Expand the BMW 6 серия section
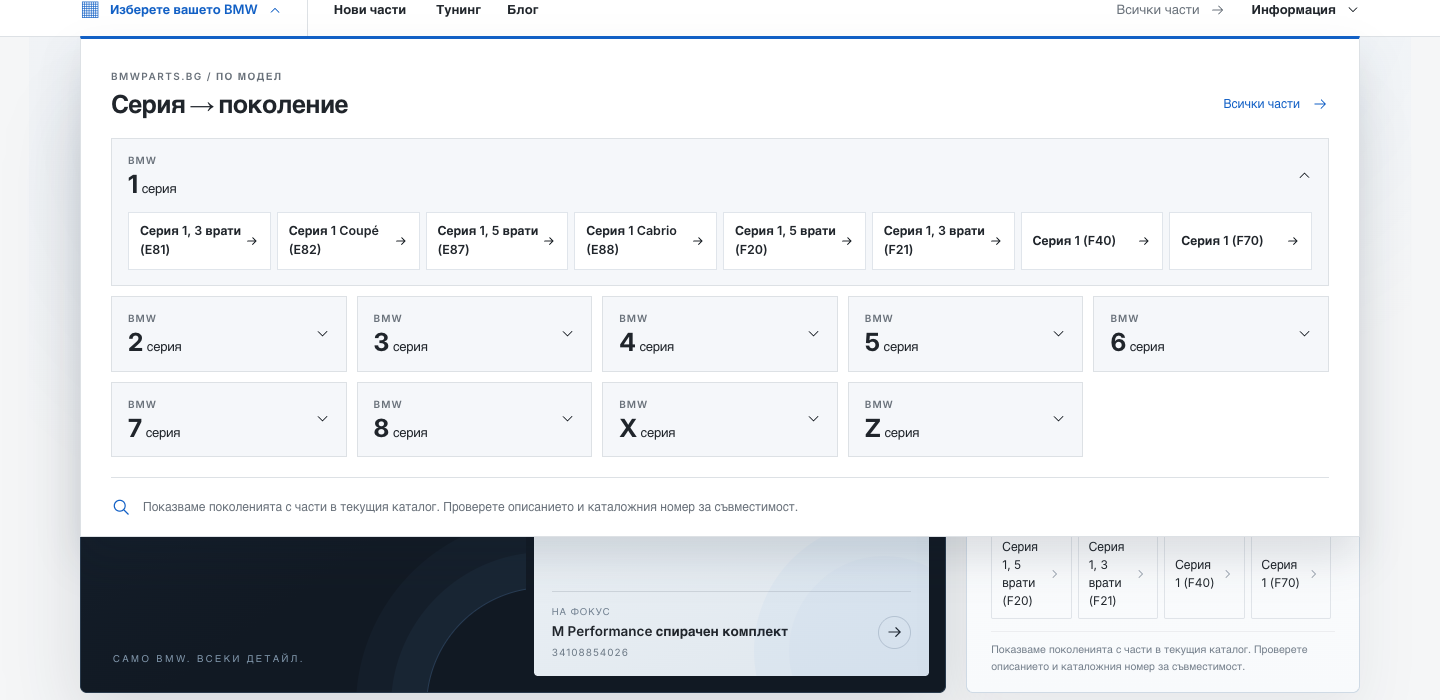Image resolution: width=1440 pixels, height=700 pixels. click(x=1211, y=334)
